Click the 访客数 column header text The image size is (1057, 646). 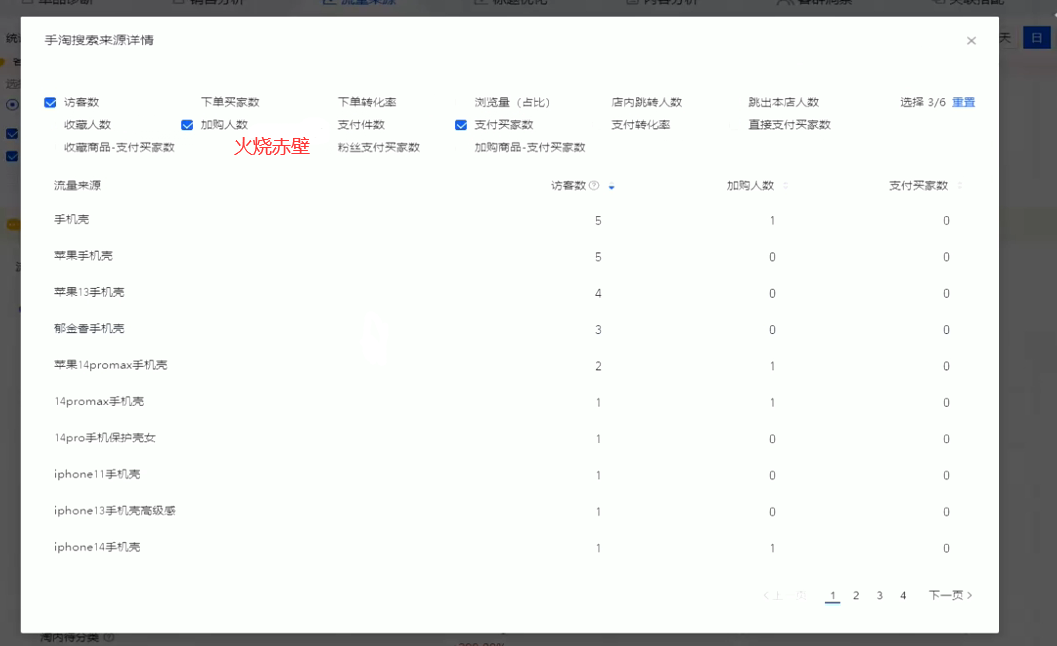(568, 185)
